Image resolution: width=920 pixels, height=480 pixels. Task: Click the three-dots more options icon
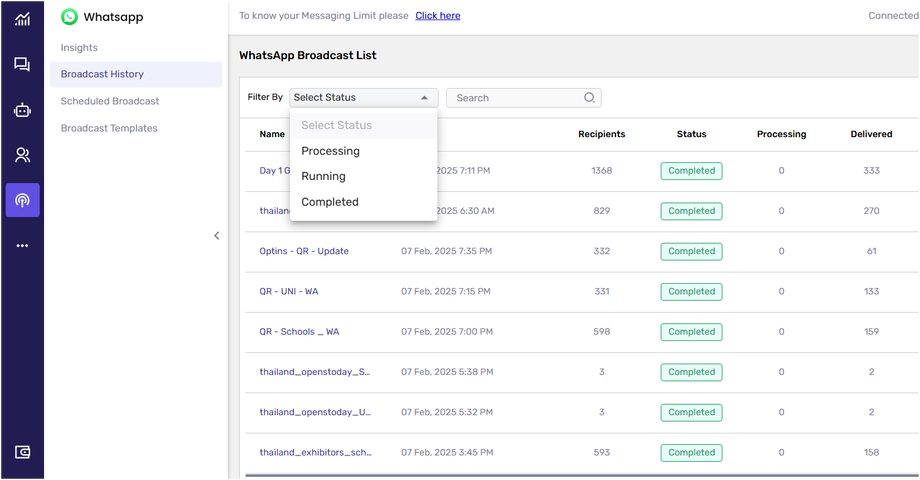click(x=22, y=245)
